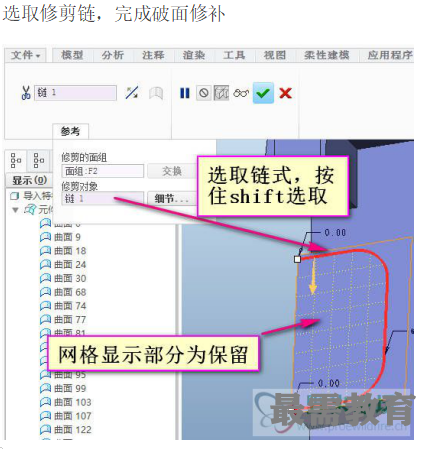The image size is (422, 449).
Task: Click the surface icon beside 曲面 24
Action: 45,265
